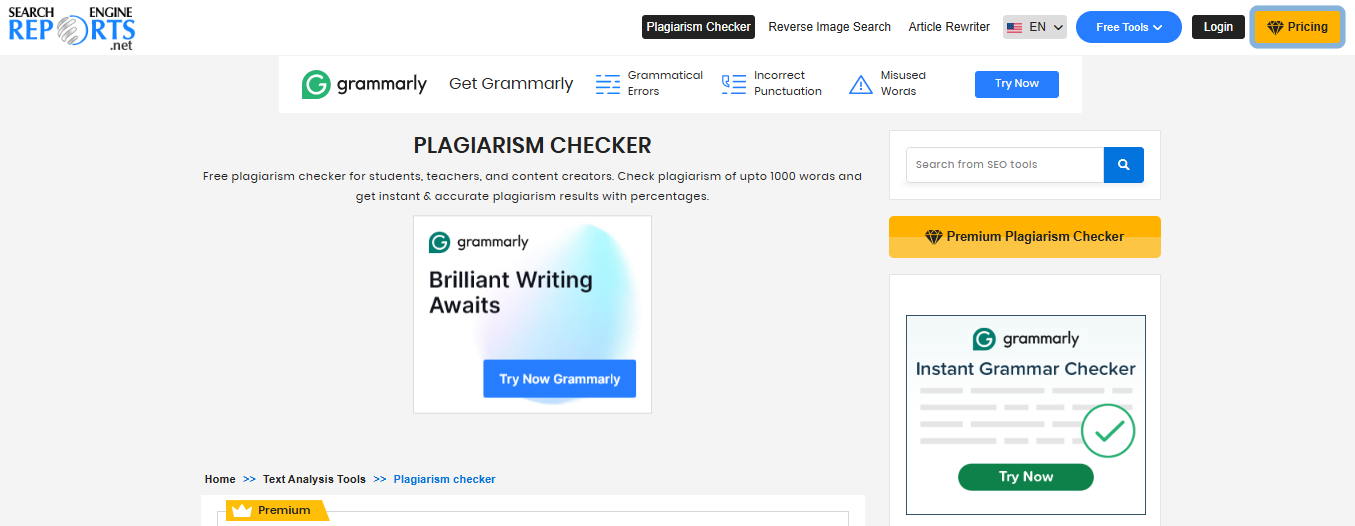This screenshot has width=1355, height=526.
Task: Click the diamond icon beside Pricing
Action: pos(1275,27)
